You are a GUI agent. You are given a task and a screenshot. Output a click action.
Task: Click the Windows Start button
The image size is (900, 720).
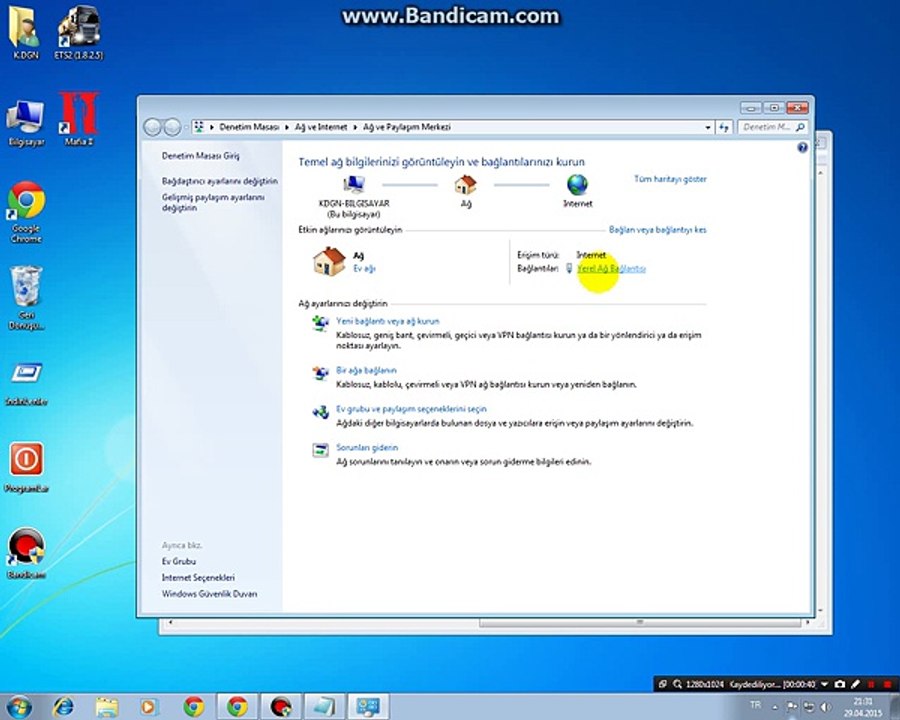[x=18, y=706]
